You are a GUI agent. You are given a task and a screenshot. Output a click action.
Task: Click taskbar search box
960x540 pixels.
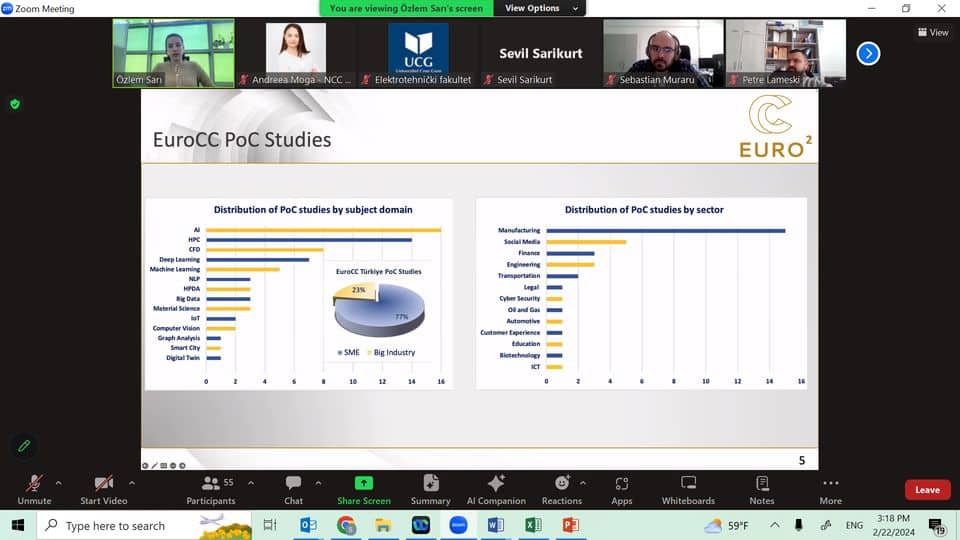[x=144, y=525]
